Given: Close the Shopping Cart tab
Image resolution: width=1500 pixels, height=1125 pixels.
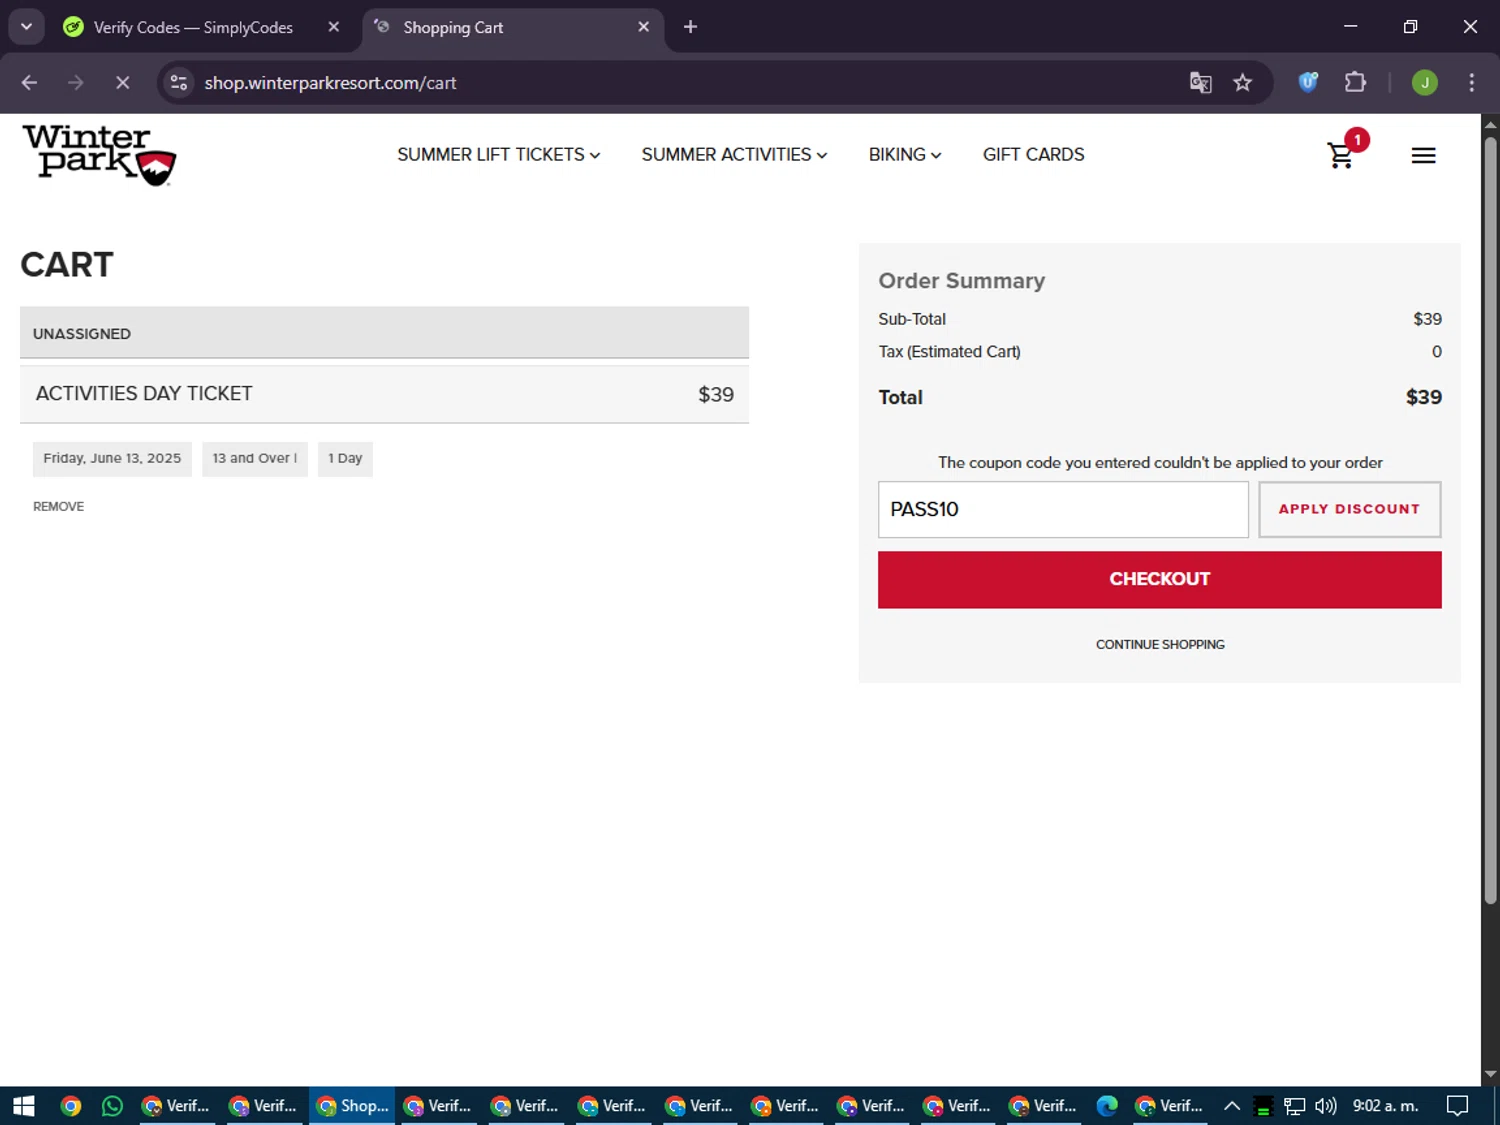Looking at the screenshot, I should pos(643,27).
